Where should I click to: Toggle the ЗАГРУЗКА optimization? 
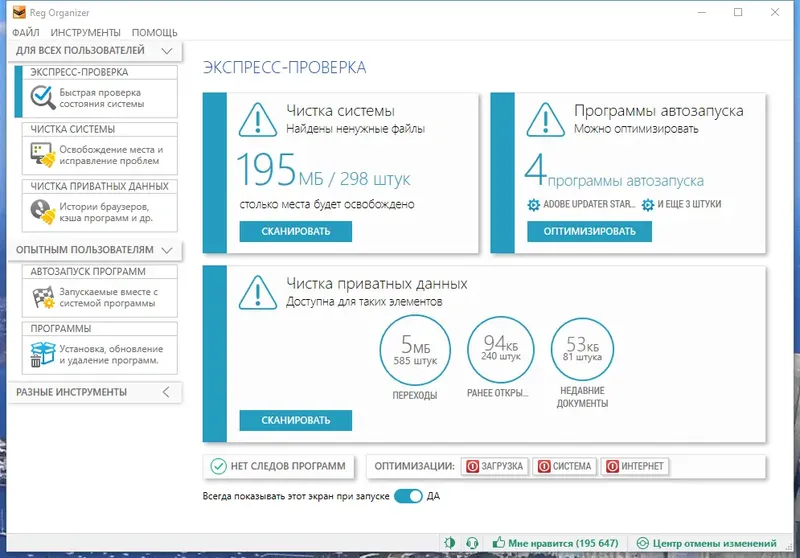(x=494, y=466)
